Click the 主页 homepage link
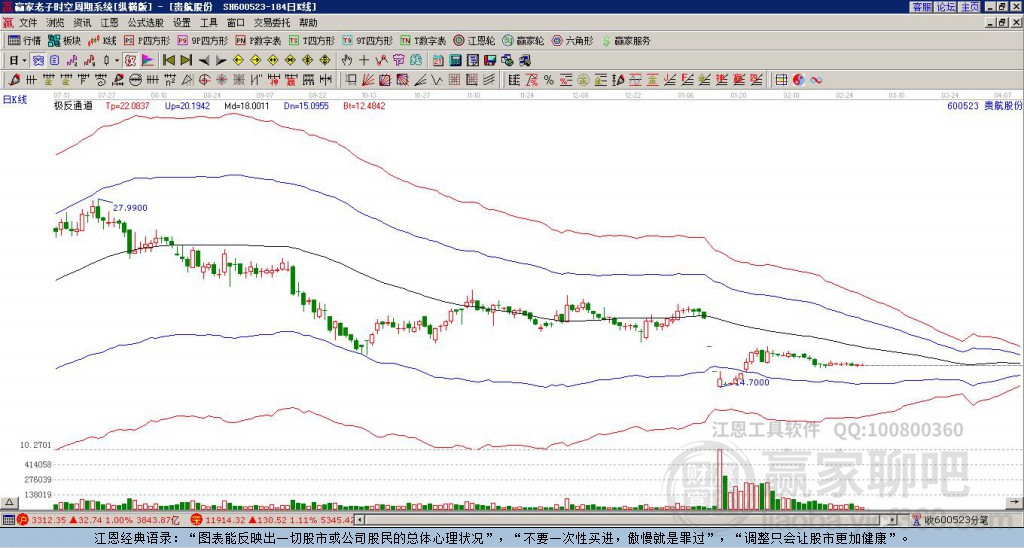This screenshot has height=548, width=1024. click(969, 7)
